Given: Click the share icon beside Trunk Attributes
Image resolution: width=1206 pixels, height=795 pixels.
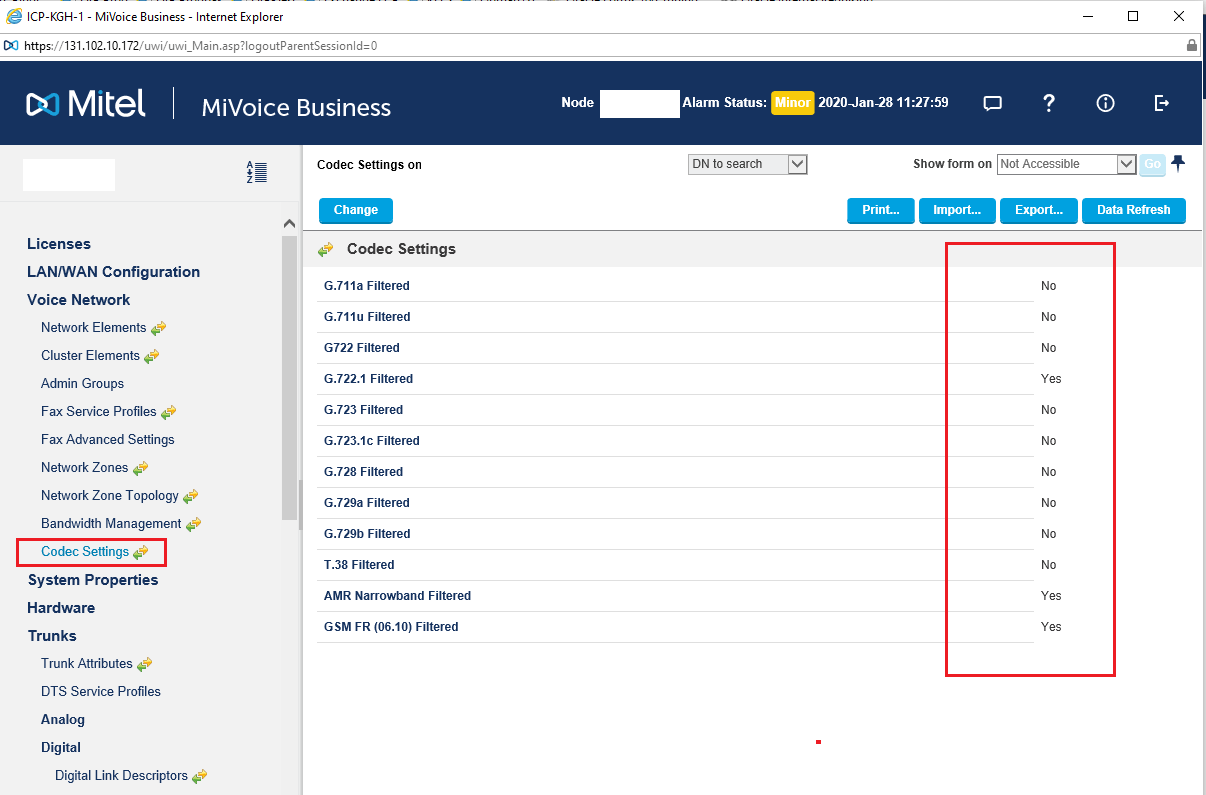Looking at the screenshot, I should point(144,664).
